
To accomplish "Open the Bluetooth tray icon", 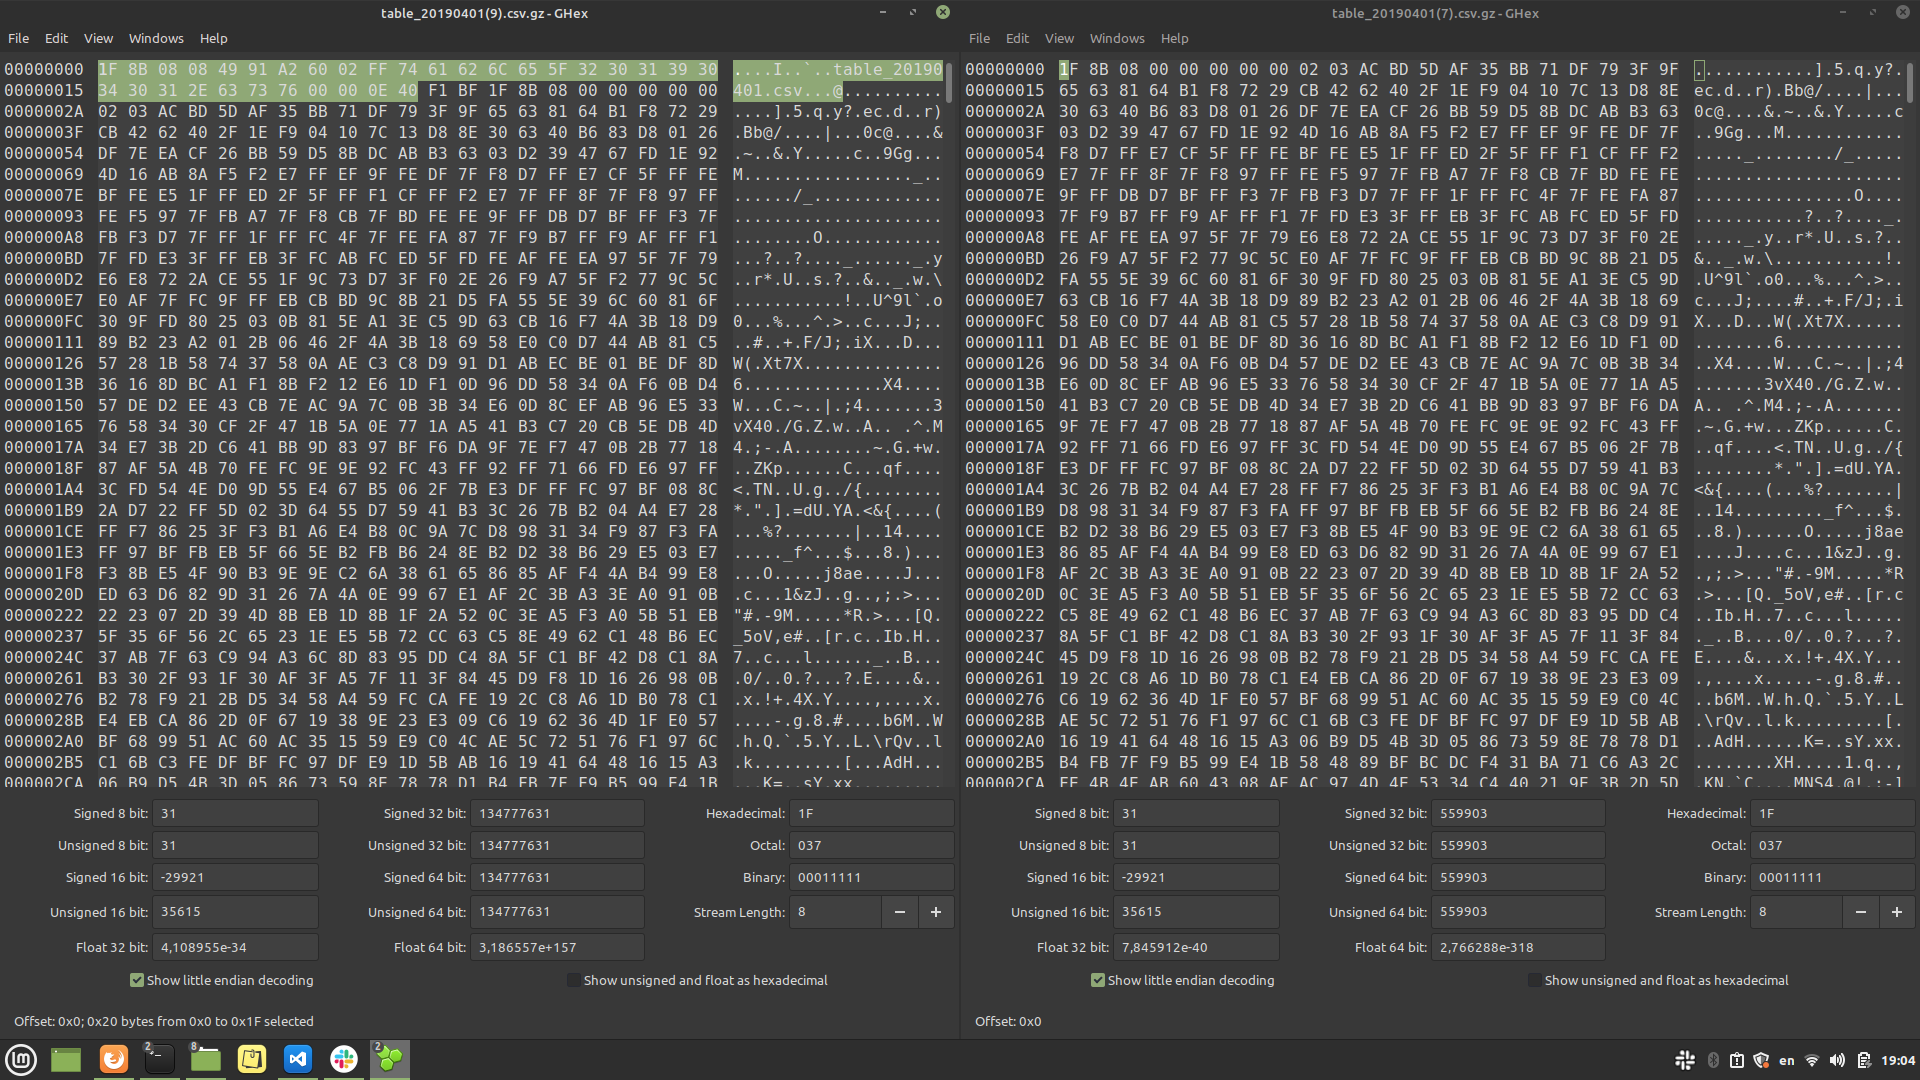I will tap(1712, 1060).
